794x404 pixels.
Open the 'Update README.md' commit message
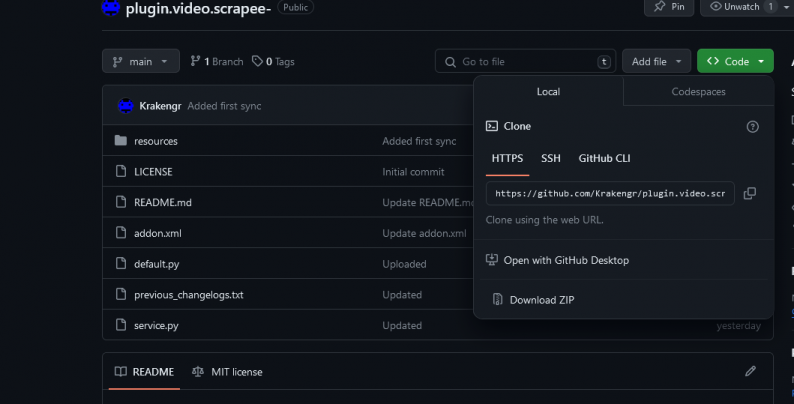428,203
